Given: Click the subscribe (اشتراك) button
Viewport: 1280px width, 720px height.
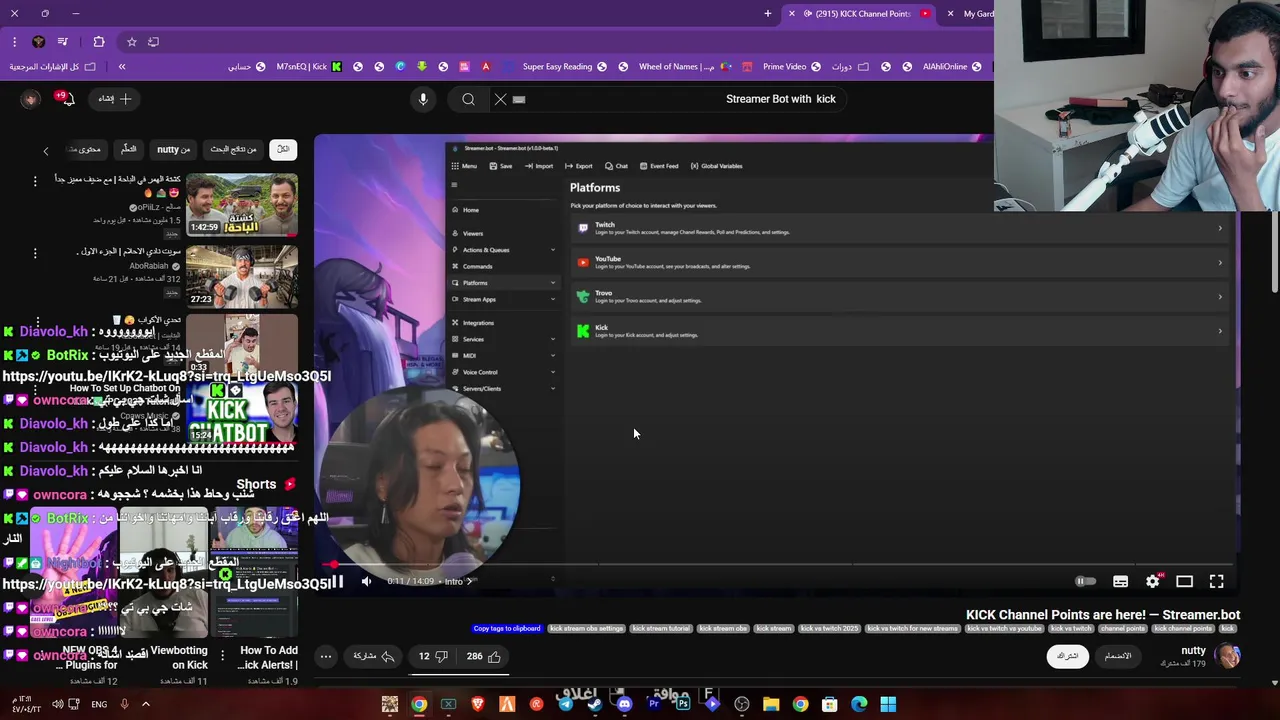Looking at the screenshot, I should [1067, 656].
